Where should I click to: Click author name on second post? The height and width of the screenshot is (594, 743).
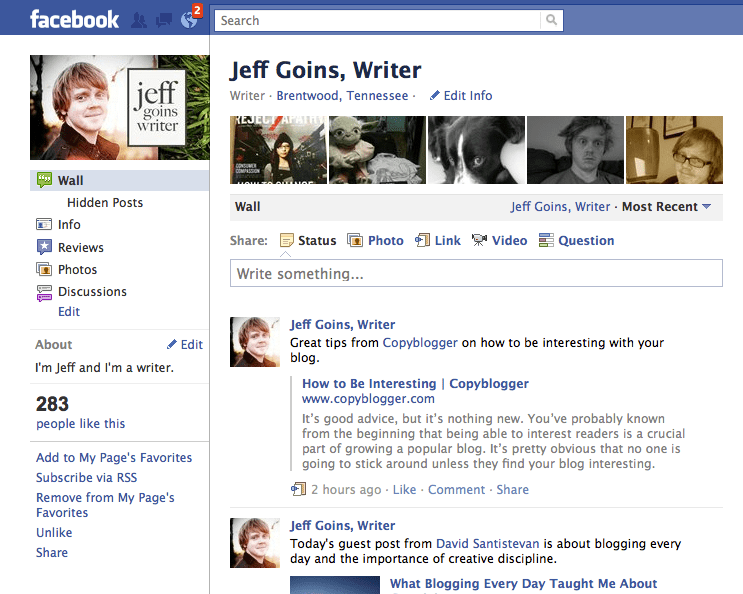click(342, 525)
